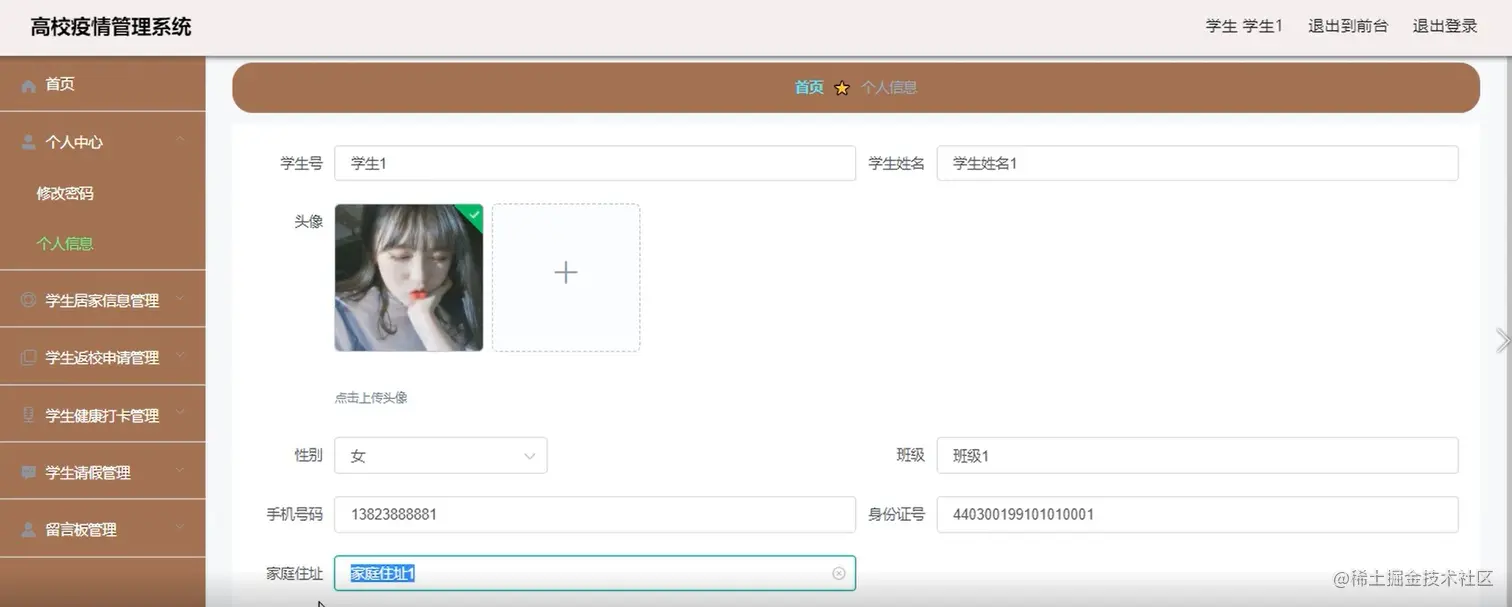
Task: Click the star icon in the breadcrumb bar
Action: 841,88
